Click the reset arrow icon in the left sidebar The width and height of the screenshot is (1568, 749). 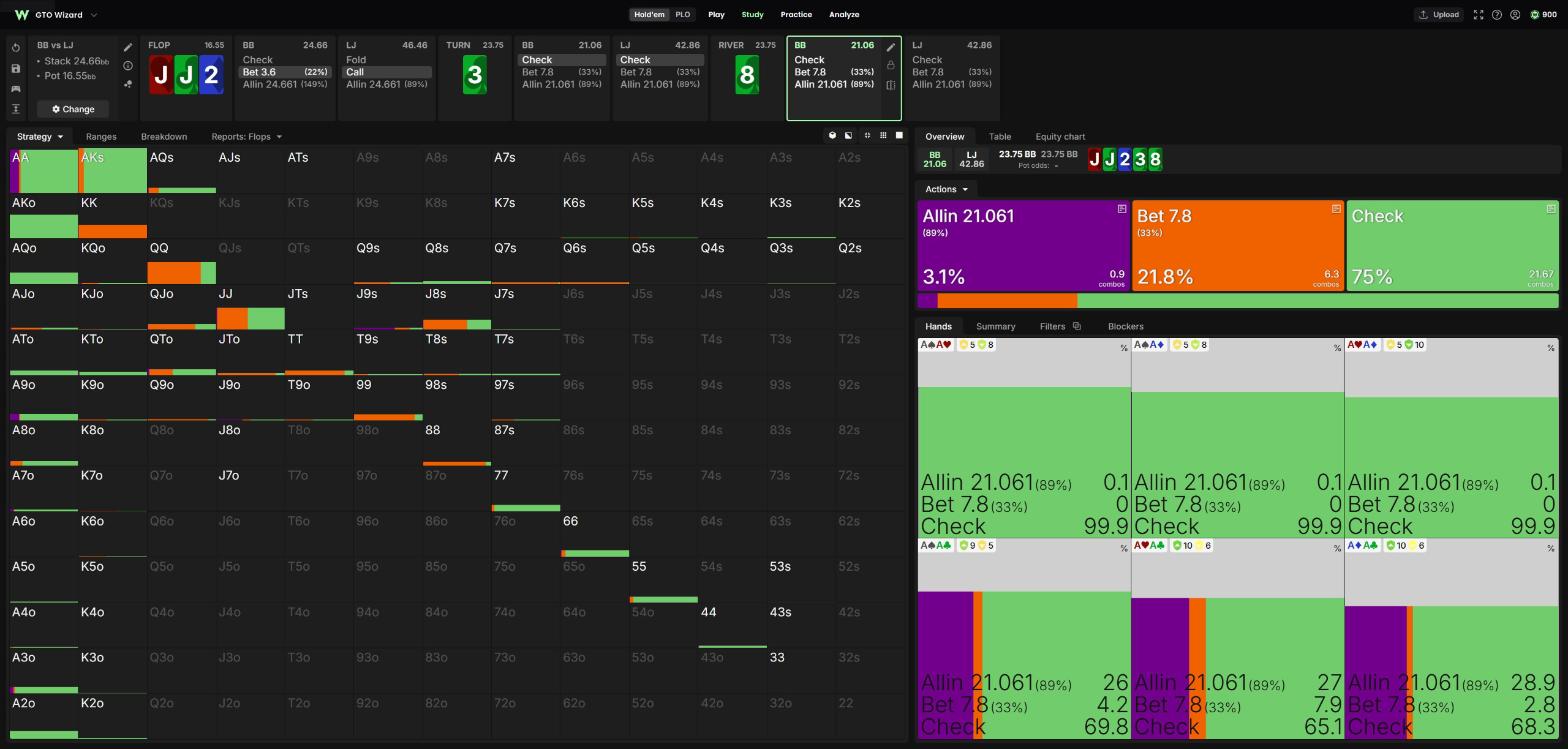[x=16, y=48]
